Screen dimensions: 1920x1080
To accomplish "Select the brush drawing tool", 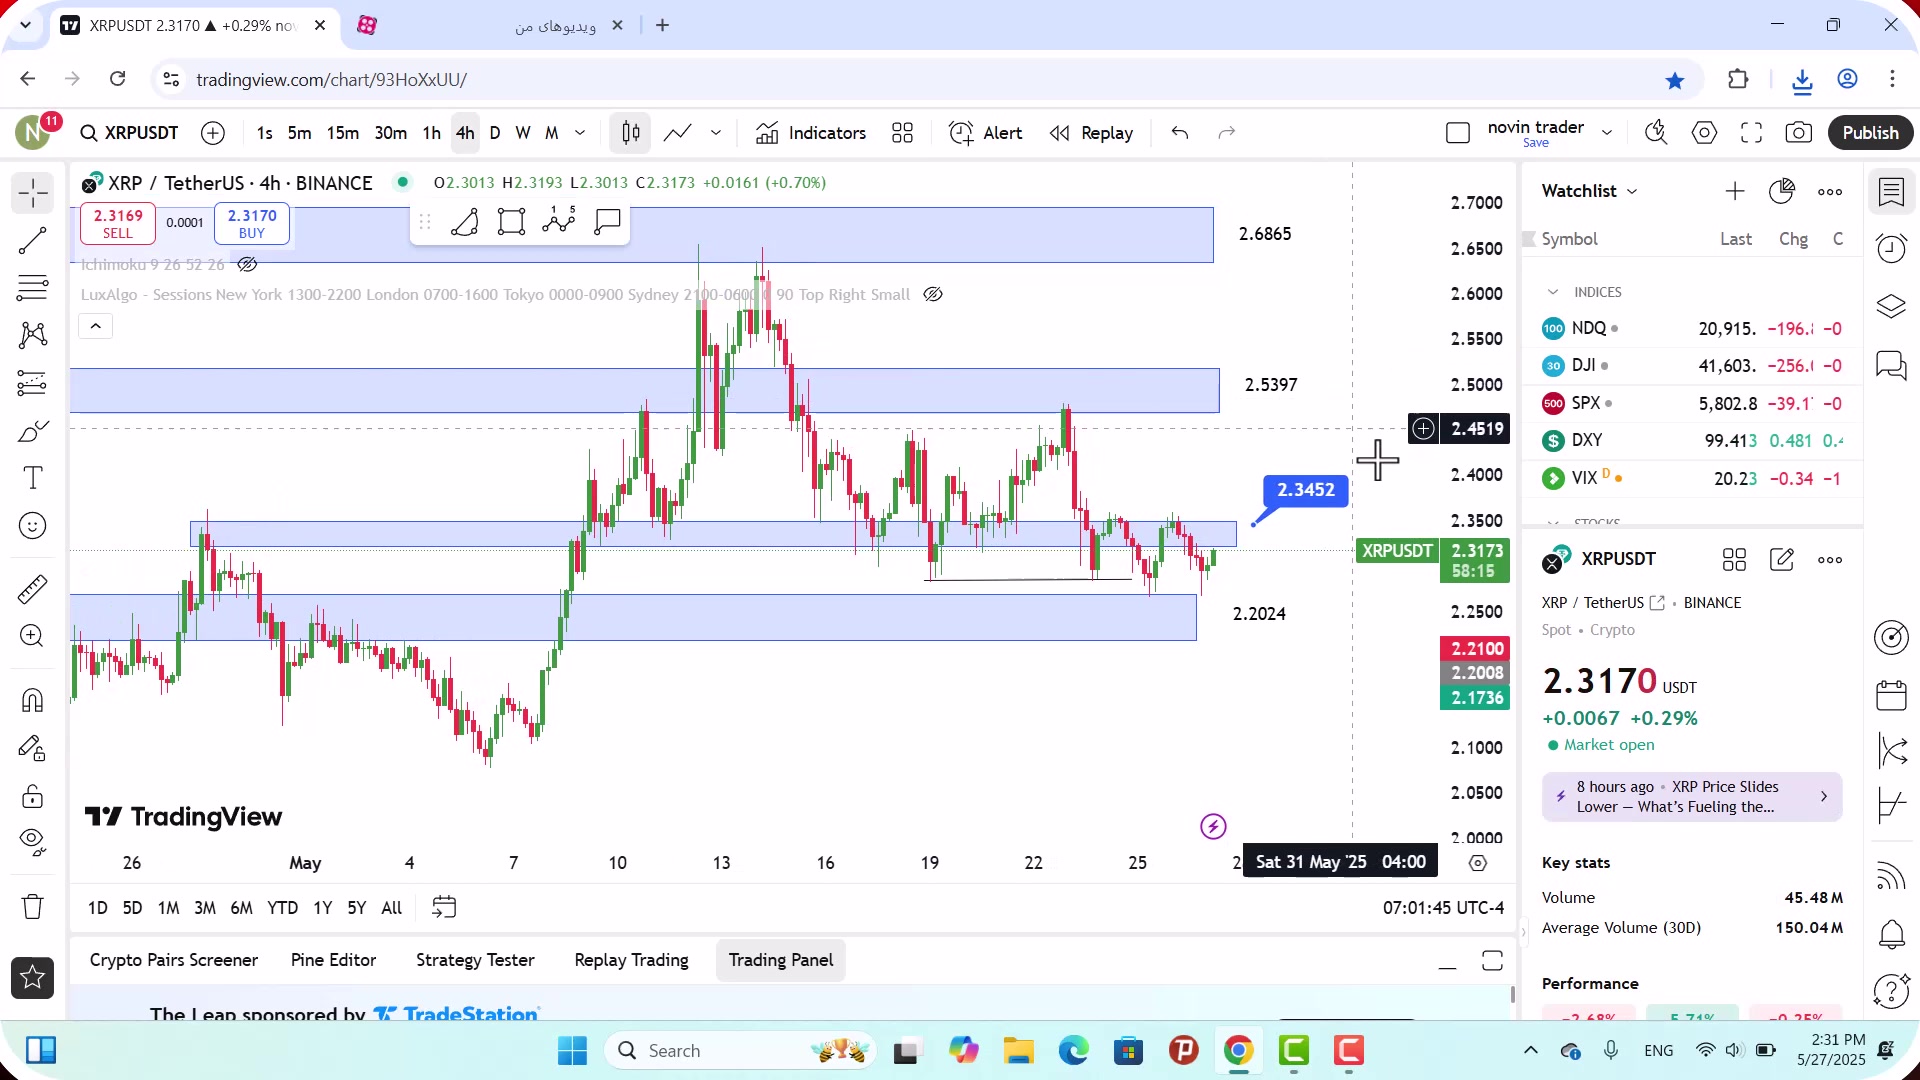I will click(x=32, y=431).
